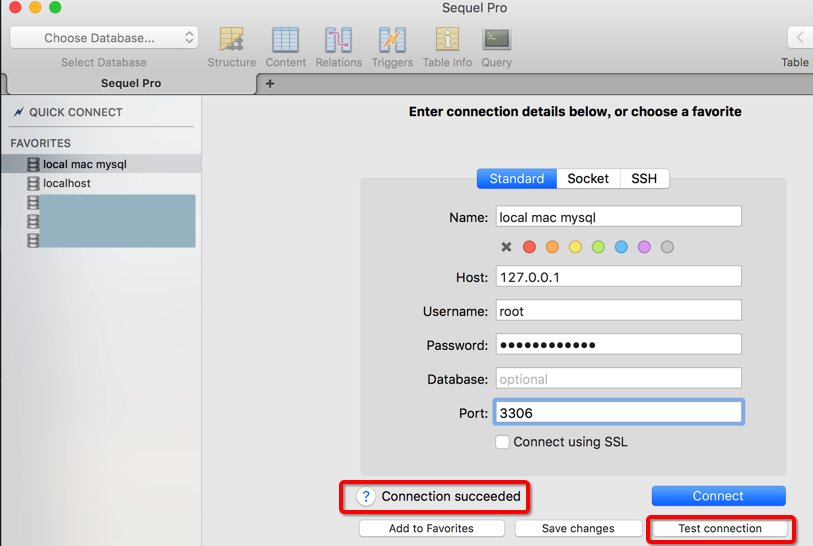This screenshot has width=813, height=546.
Task: Click Add to Favorites button
Action: (x=431, y=528)
